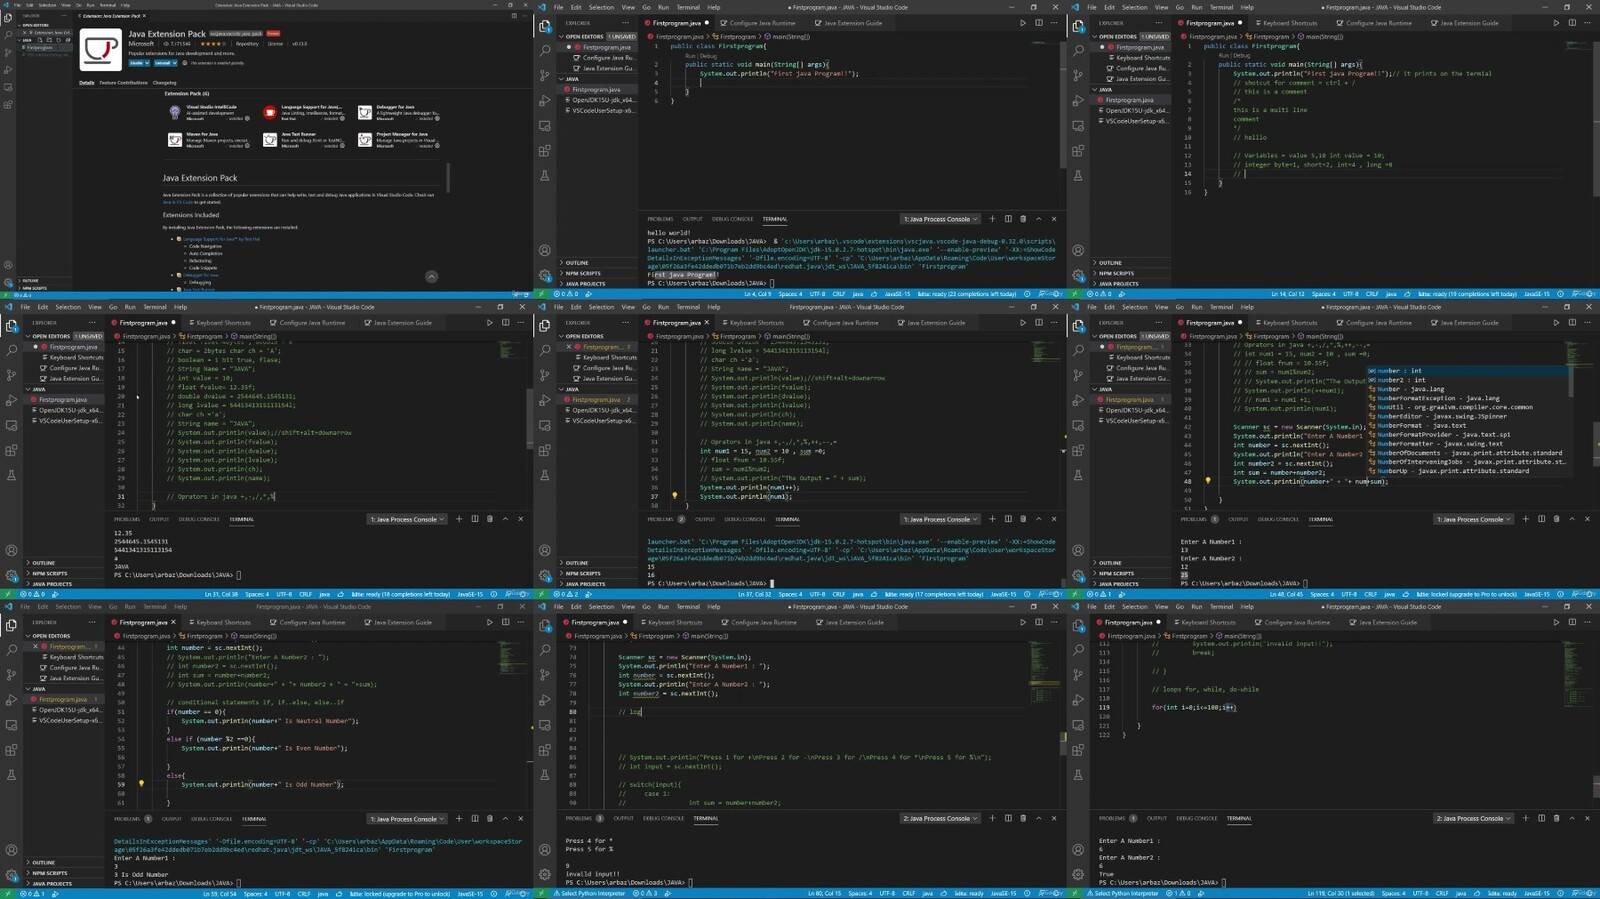
Task: Click 'Debug' code lens in the multi-line comment window
Action: pos(1242,56)
